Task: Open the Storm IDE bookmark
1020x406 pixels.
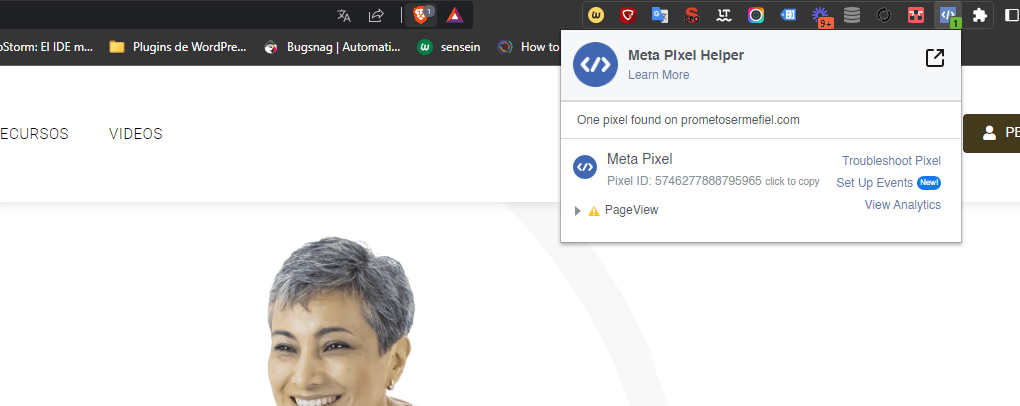Action: 46,47
